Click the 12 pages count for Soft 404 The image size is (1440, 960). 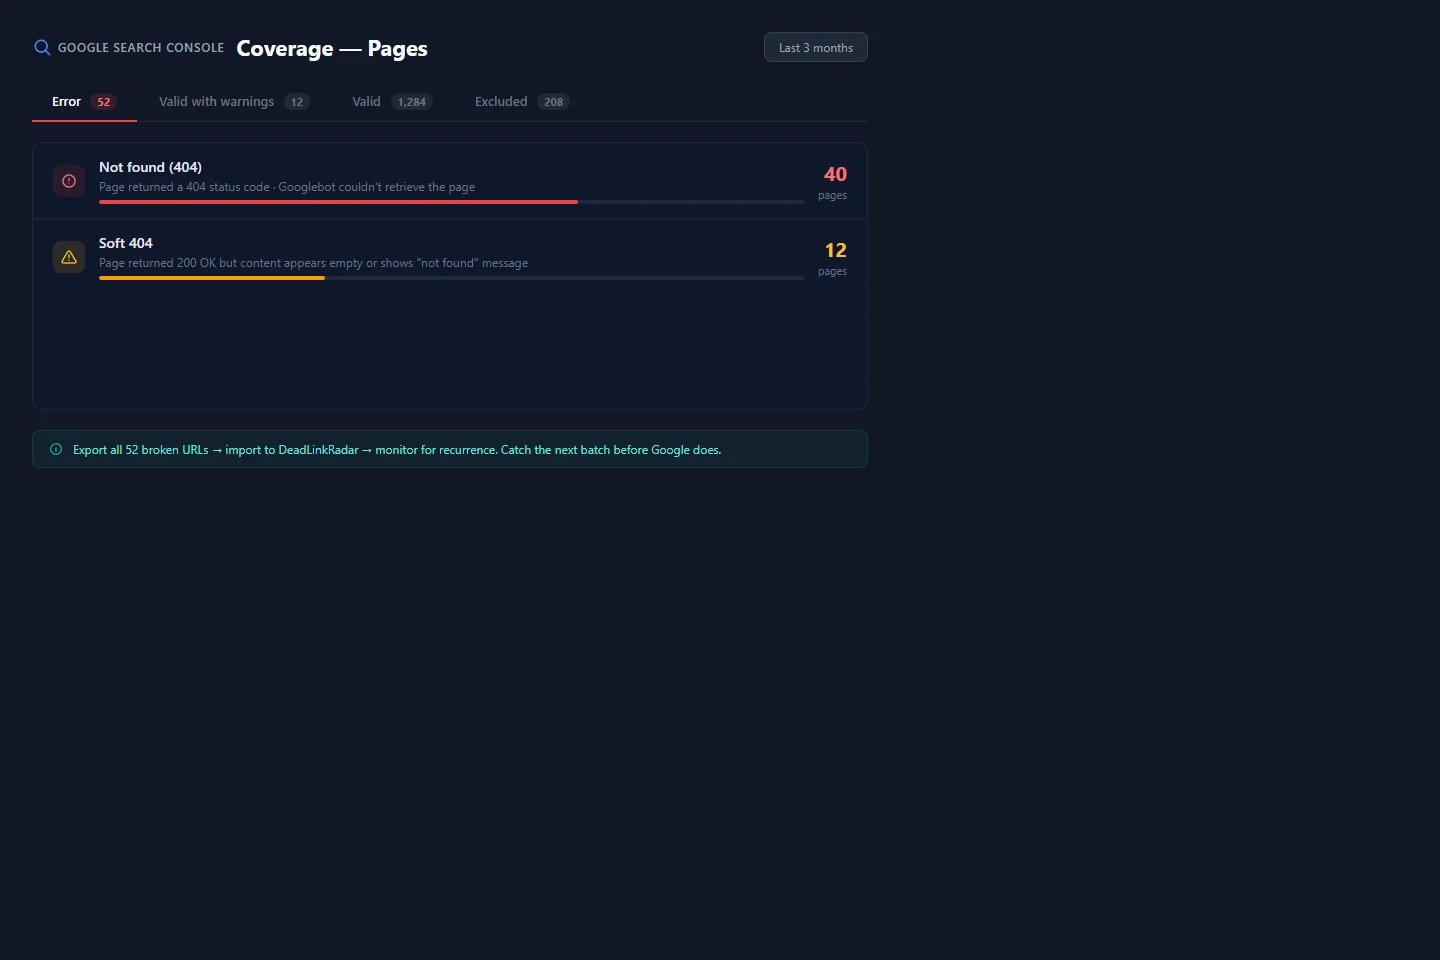coord(834,251)
